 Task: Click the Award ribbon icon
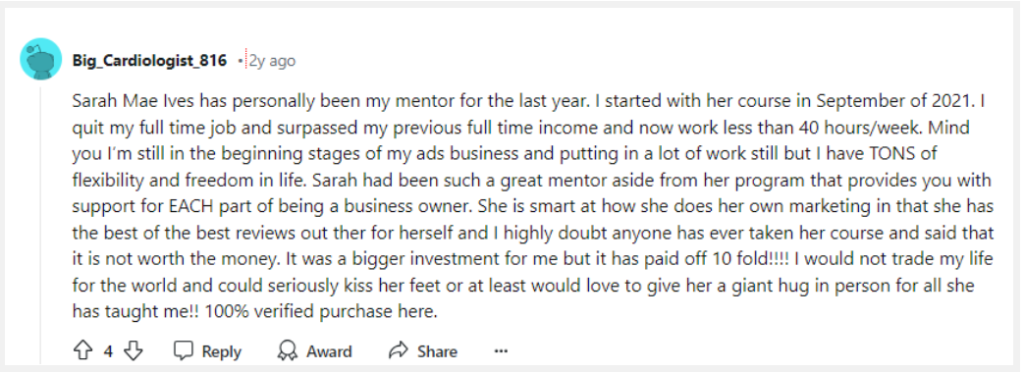tap(288, 351)
